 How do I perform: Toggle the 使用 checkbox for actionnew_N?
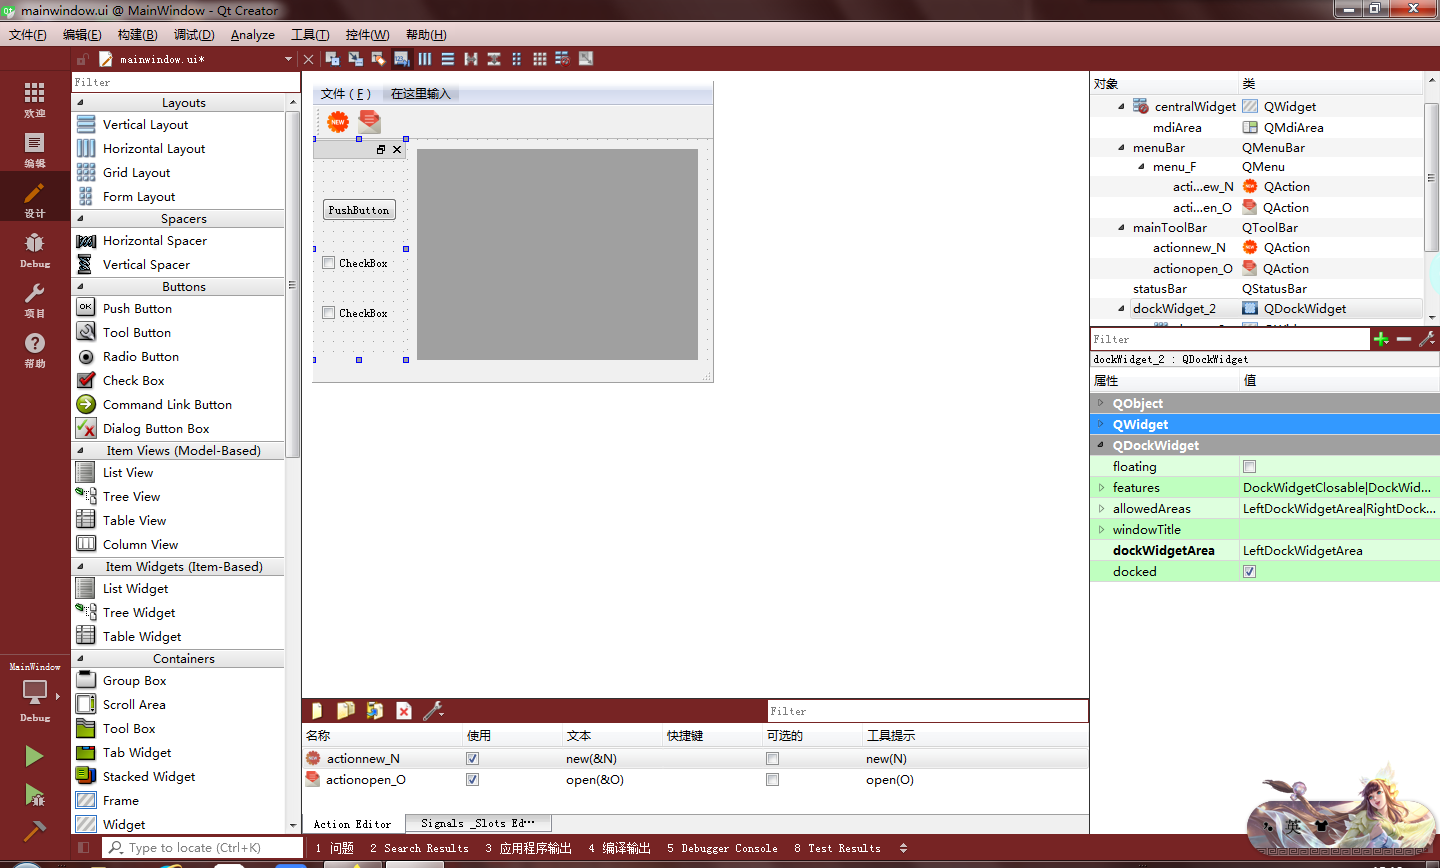pyautogui.click(x=472, y=758)
